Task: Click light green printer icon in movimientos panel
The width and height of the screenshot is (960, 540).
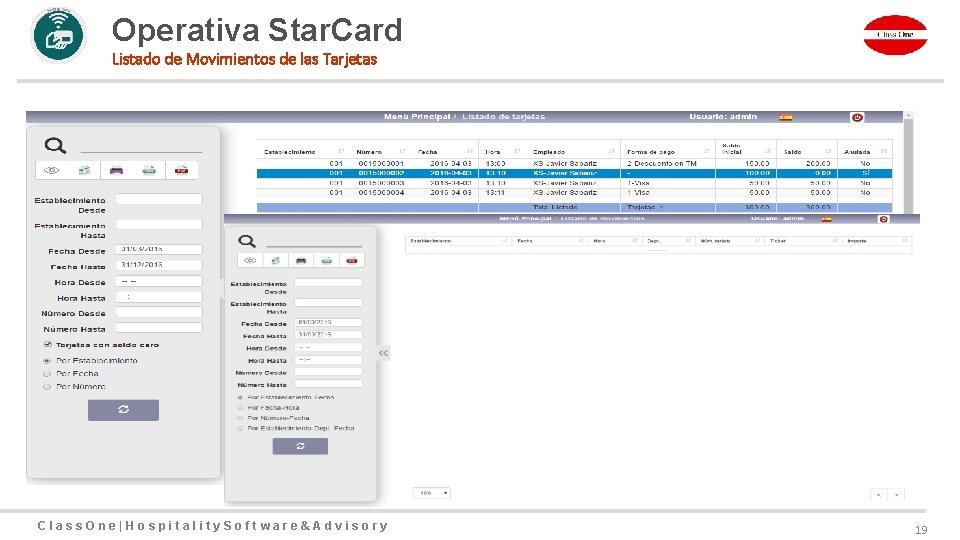Action: point(326,260)
